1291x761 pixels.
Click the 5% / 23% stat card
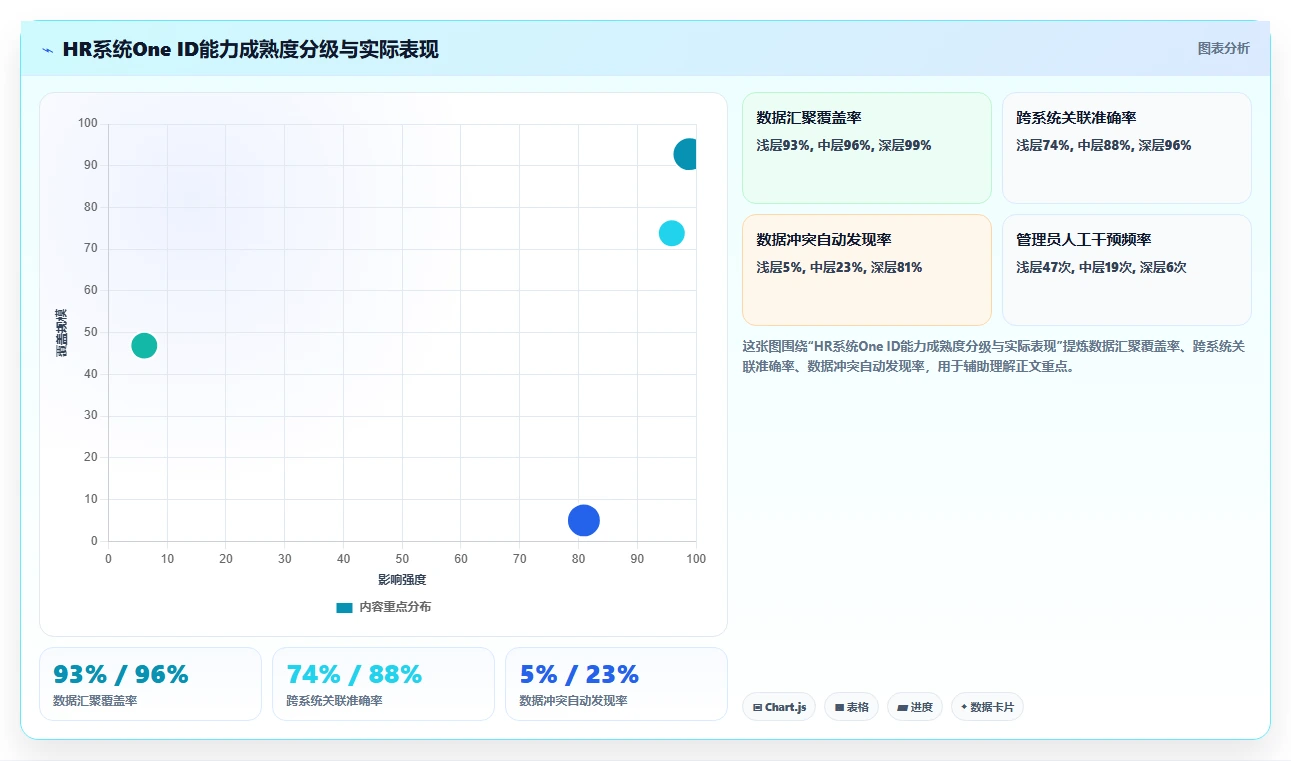click(616, 684)
